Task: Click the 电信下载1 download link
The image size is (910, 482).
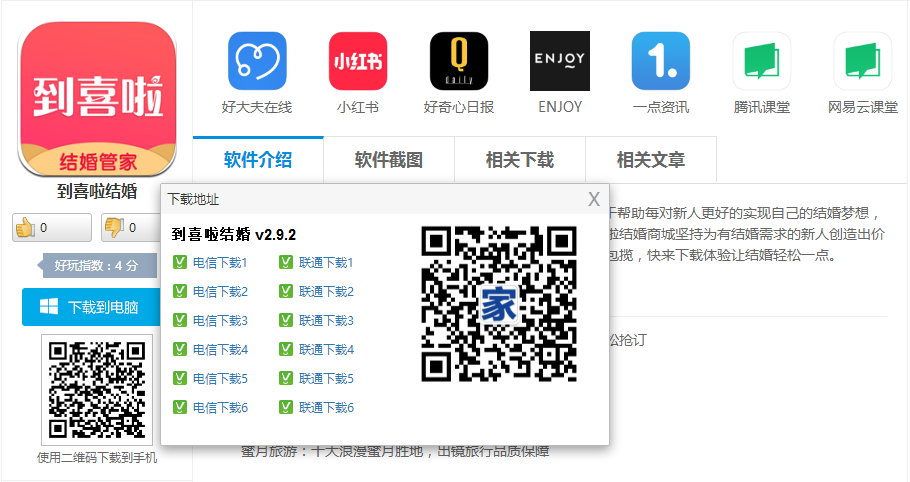Action: tap(219, 263)
